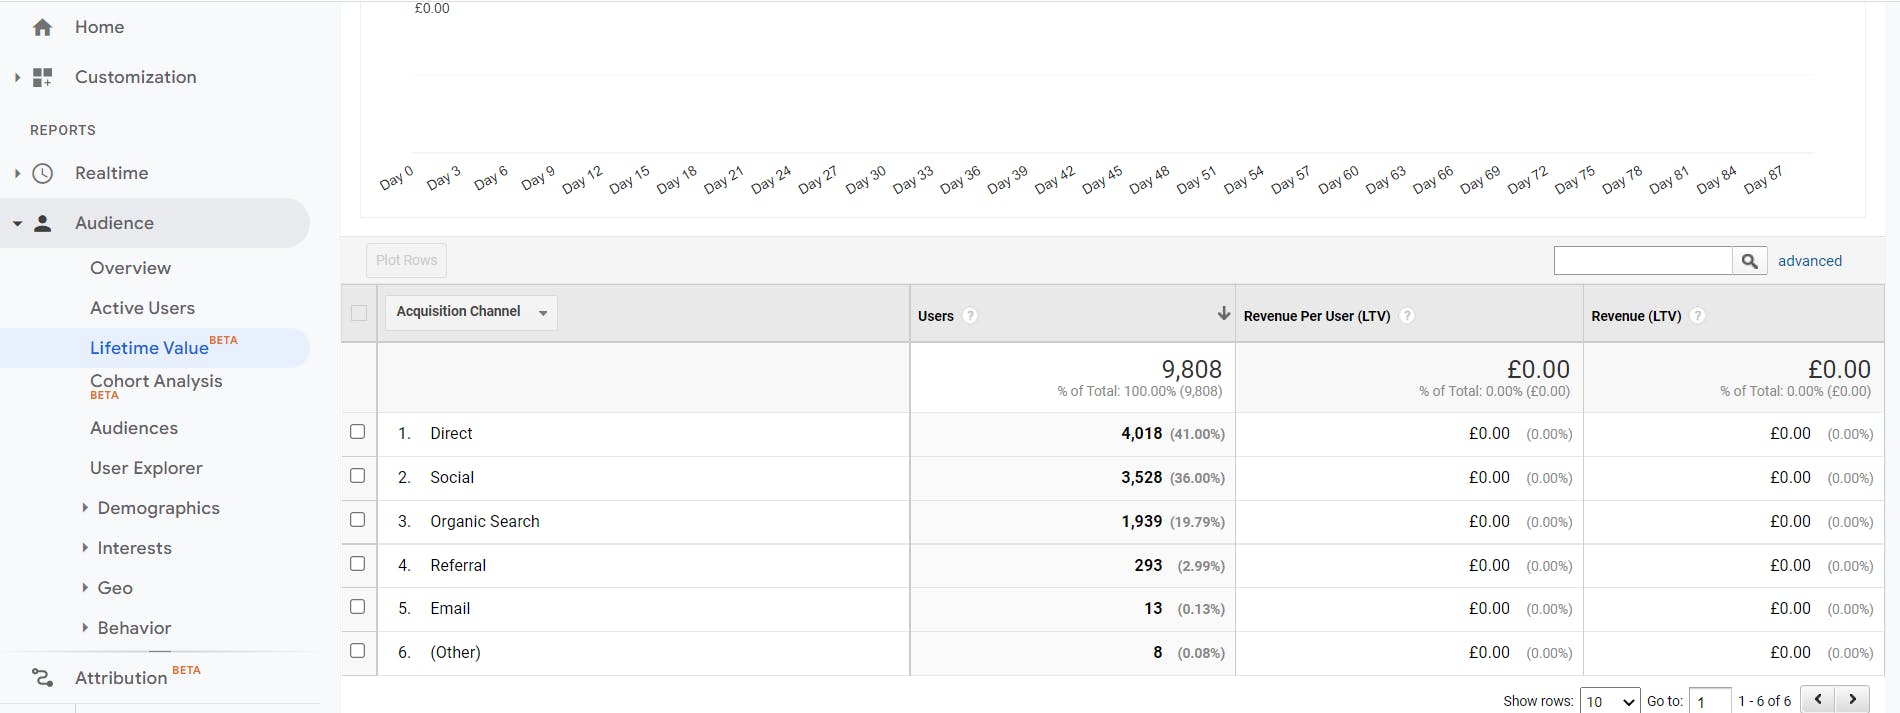Click the Attribution path icon
Image resolution: width=1900 pixels, height=713 pixels.
(x=42, y=678)
